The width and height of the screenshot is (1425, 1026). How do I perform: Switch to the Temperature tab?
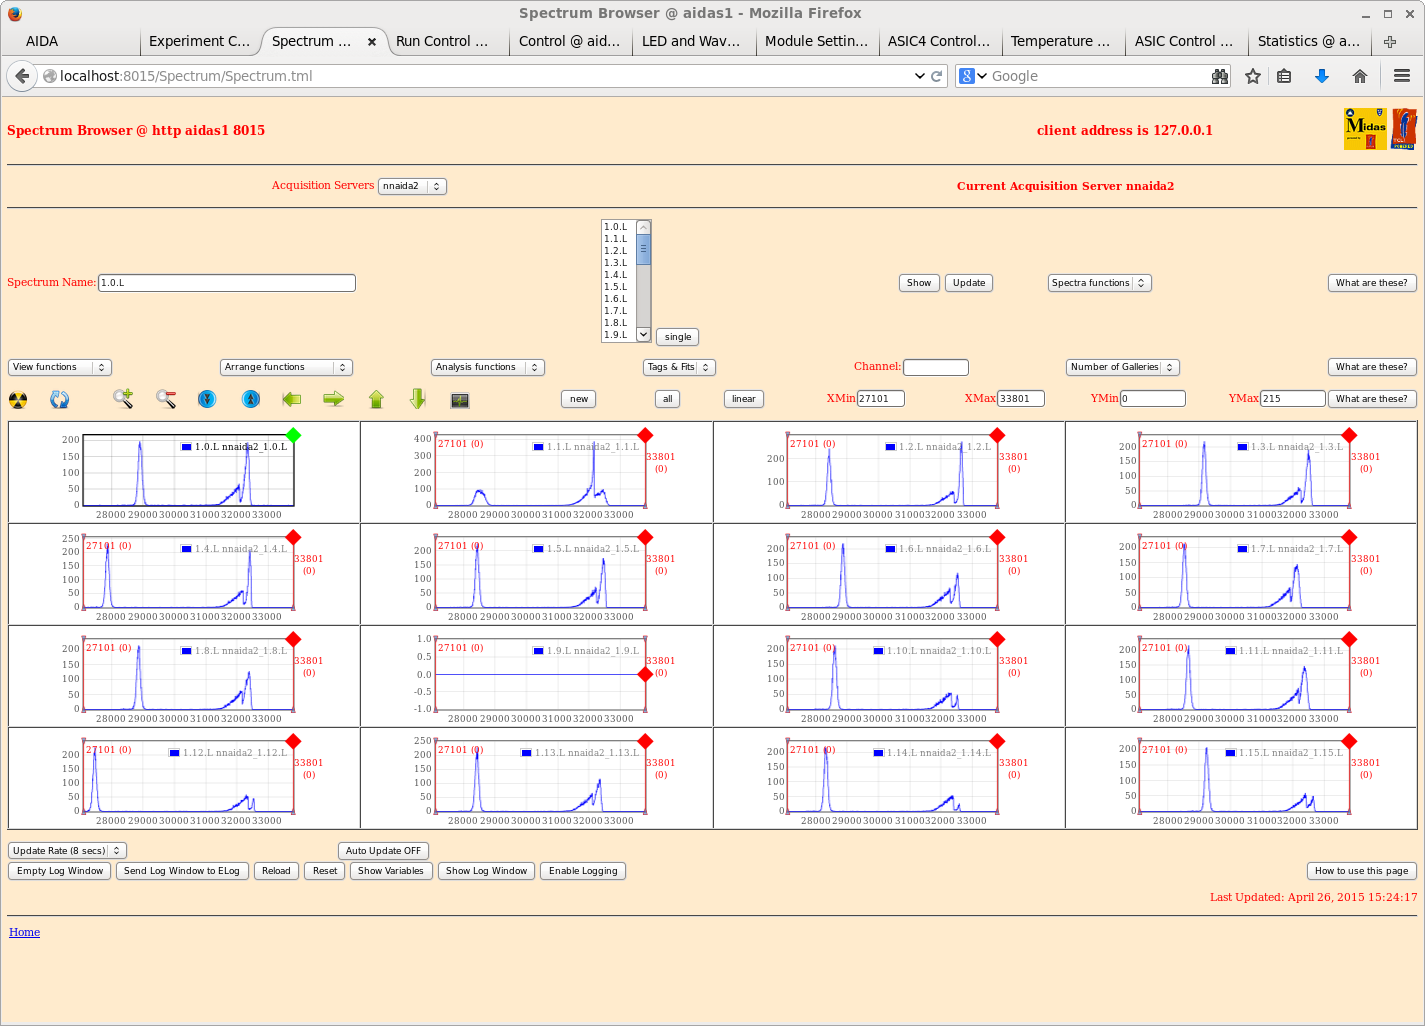pyautogui.click(x=1063, y=41)
